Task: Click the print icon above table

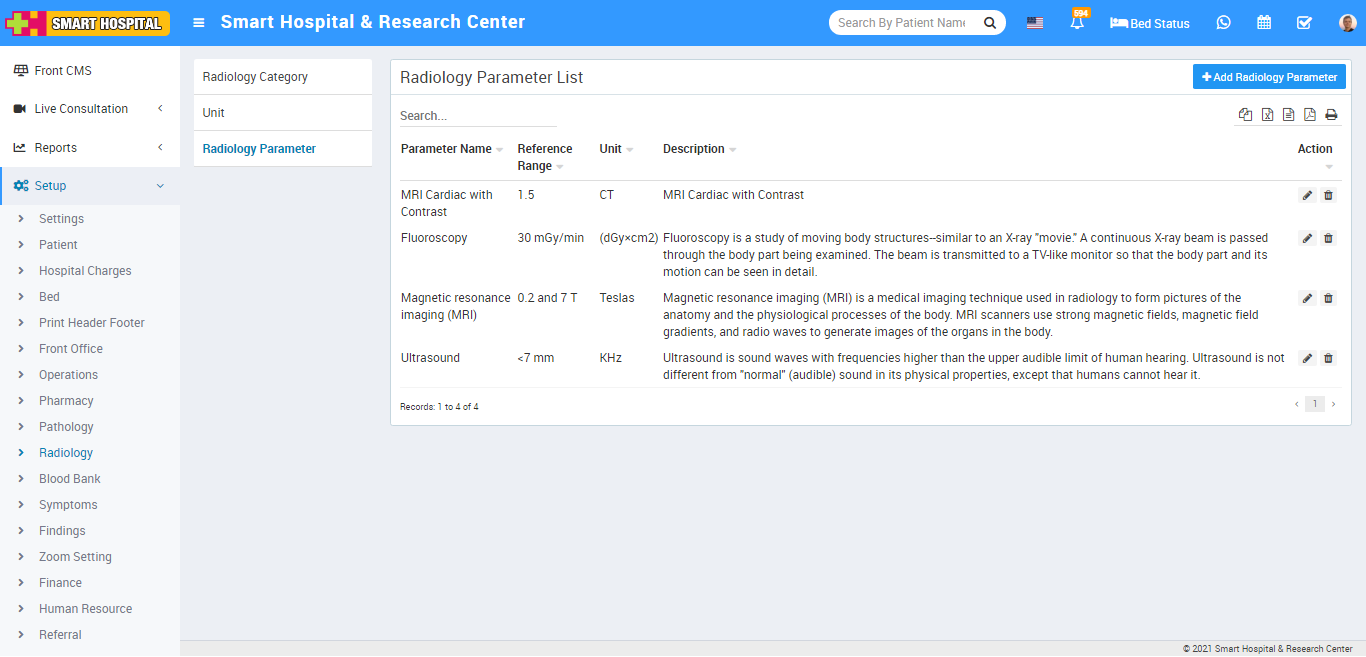Action: pos(1331,115)
